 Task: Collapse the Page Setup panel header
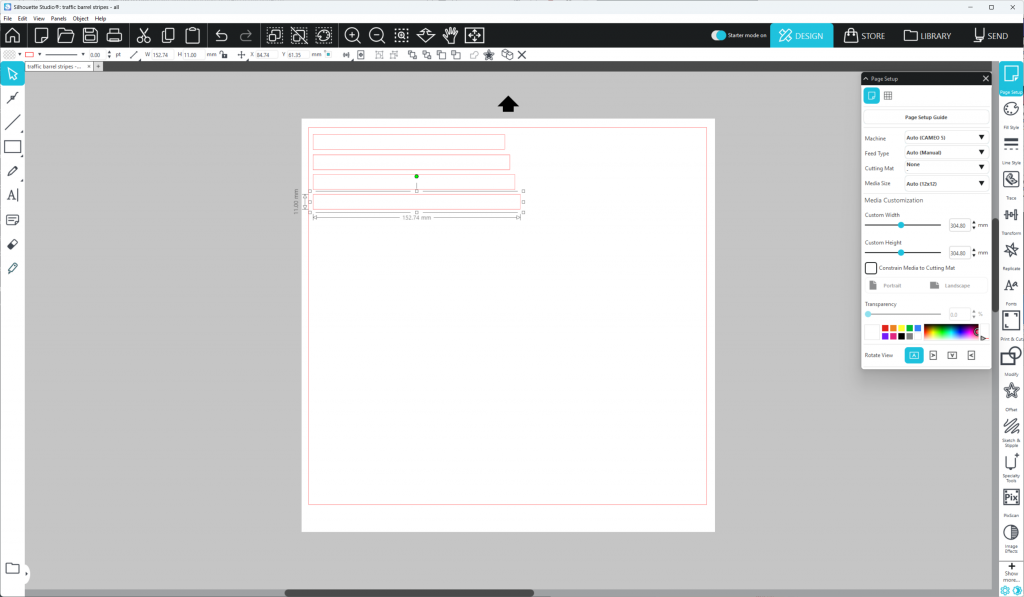point(866,78)
